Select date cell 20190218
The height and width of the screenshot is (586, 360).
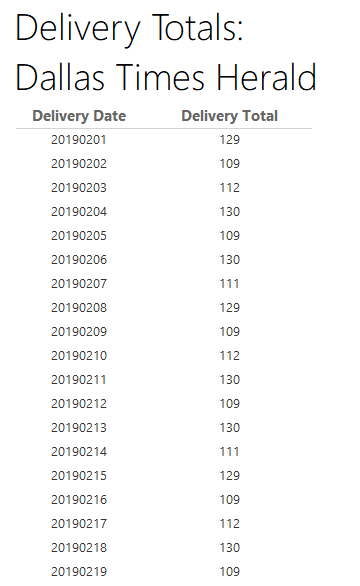(79, 548)
